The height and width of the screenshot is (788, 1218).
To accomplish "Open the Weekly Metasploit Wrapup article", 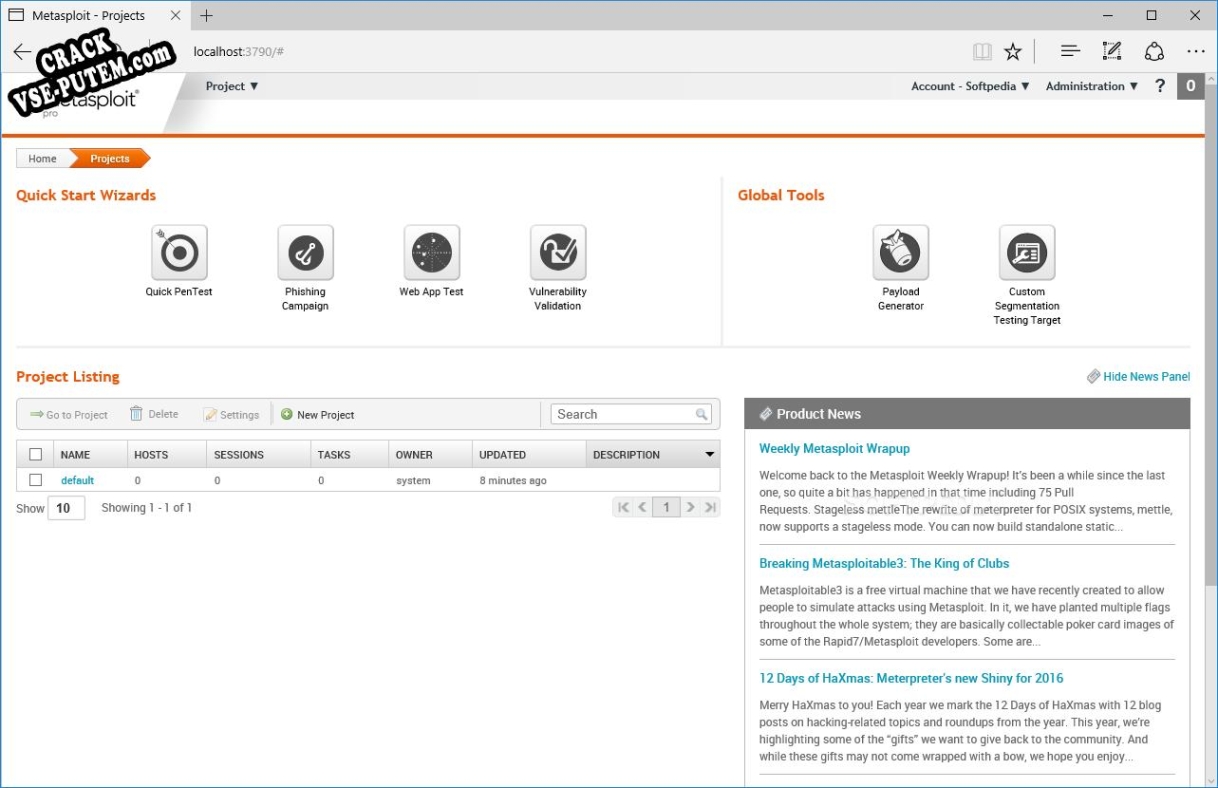I will click(834, 449).
